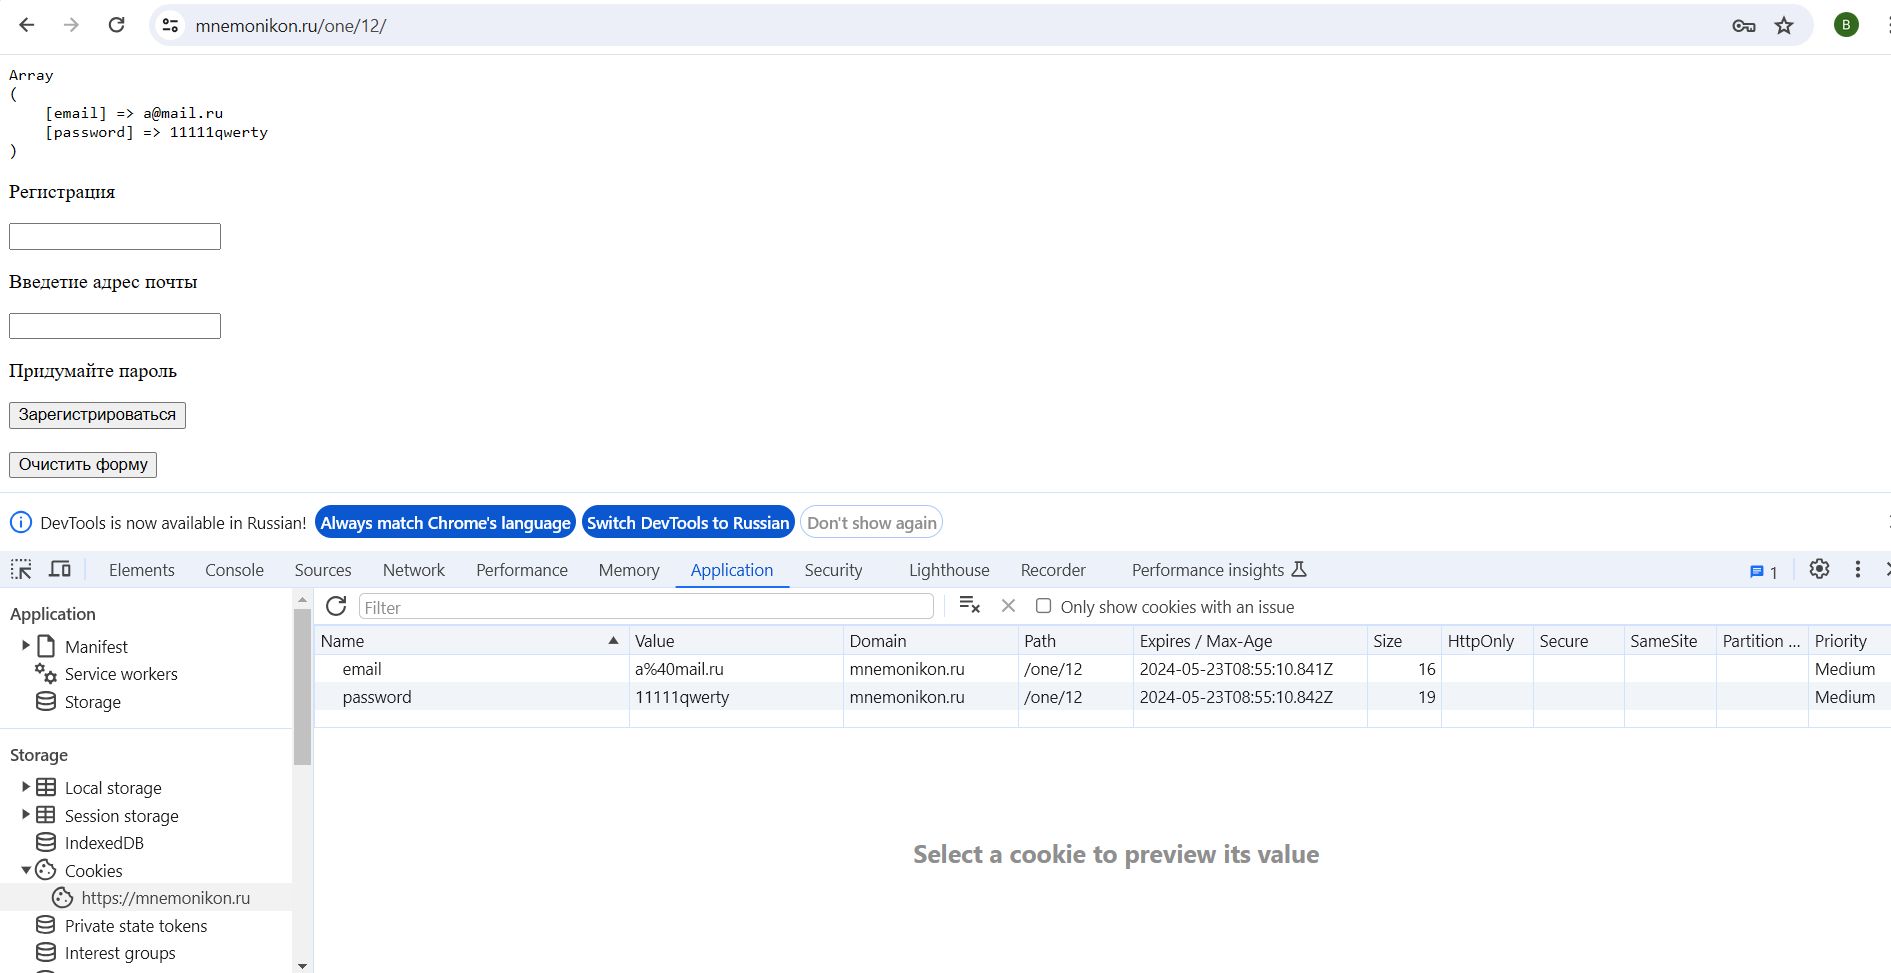Viewport: 1891px width, 973px height.
Task: Activate the inspect element picker icon
Action: point(21,569)
